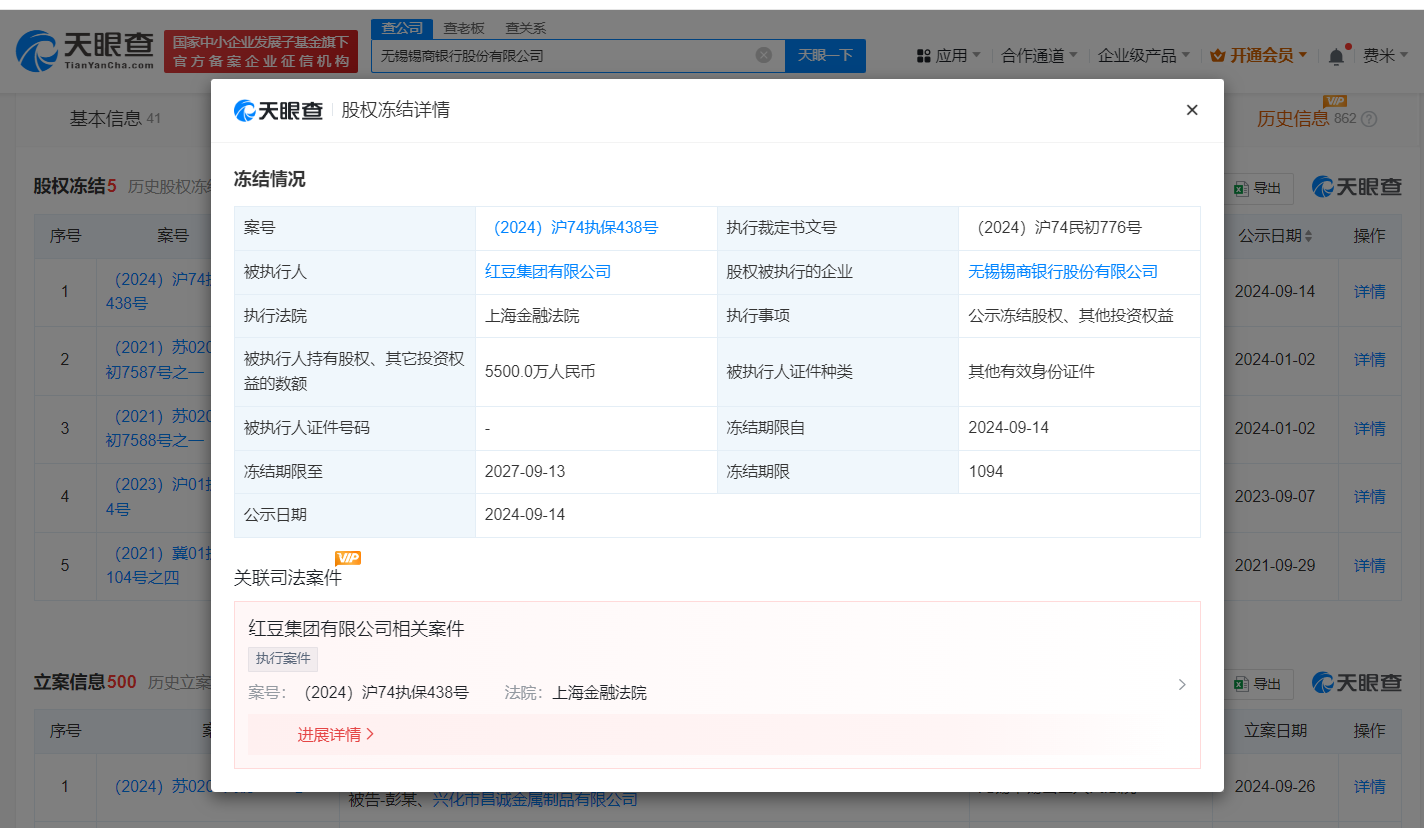Viewport: 1424px width, 828px height.
Task: Open the 应用 grid apps icon
Action: (x=922, y=55)
